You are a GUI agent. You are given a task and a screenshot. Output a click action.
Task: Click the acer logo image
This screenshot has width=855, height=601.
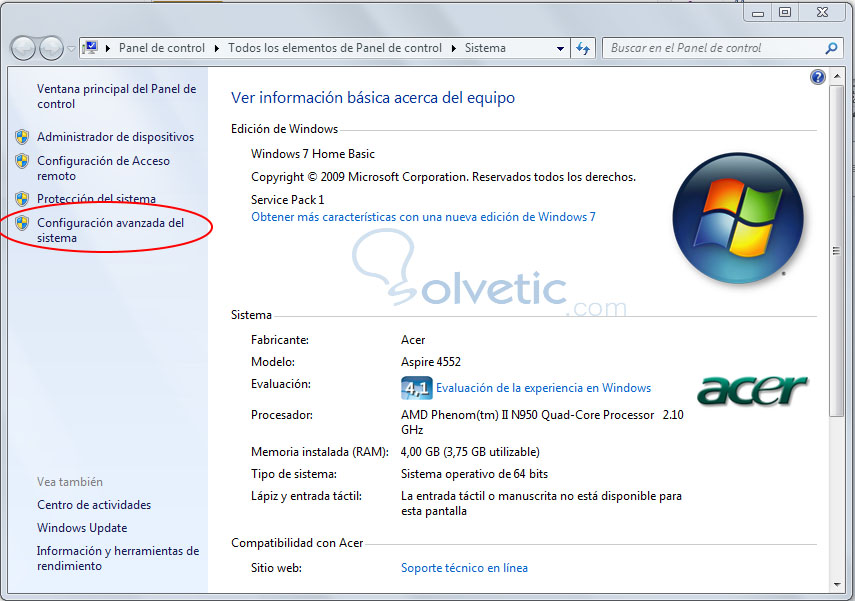[752, 390]
